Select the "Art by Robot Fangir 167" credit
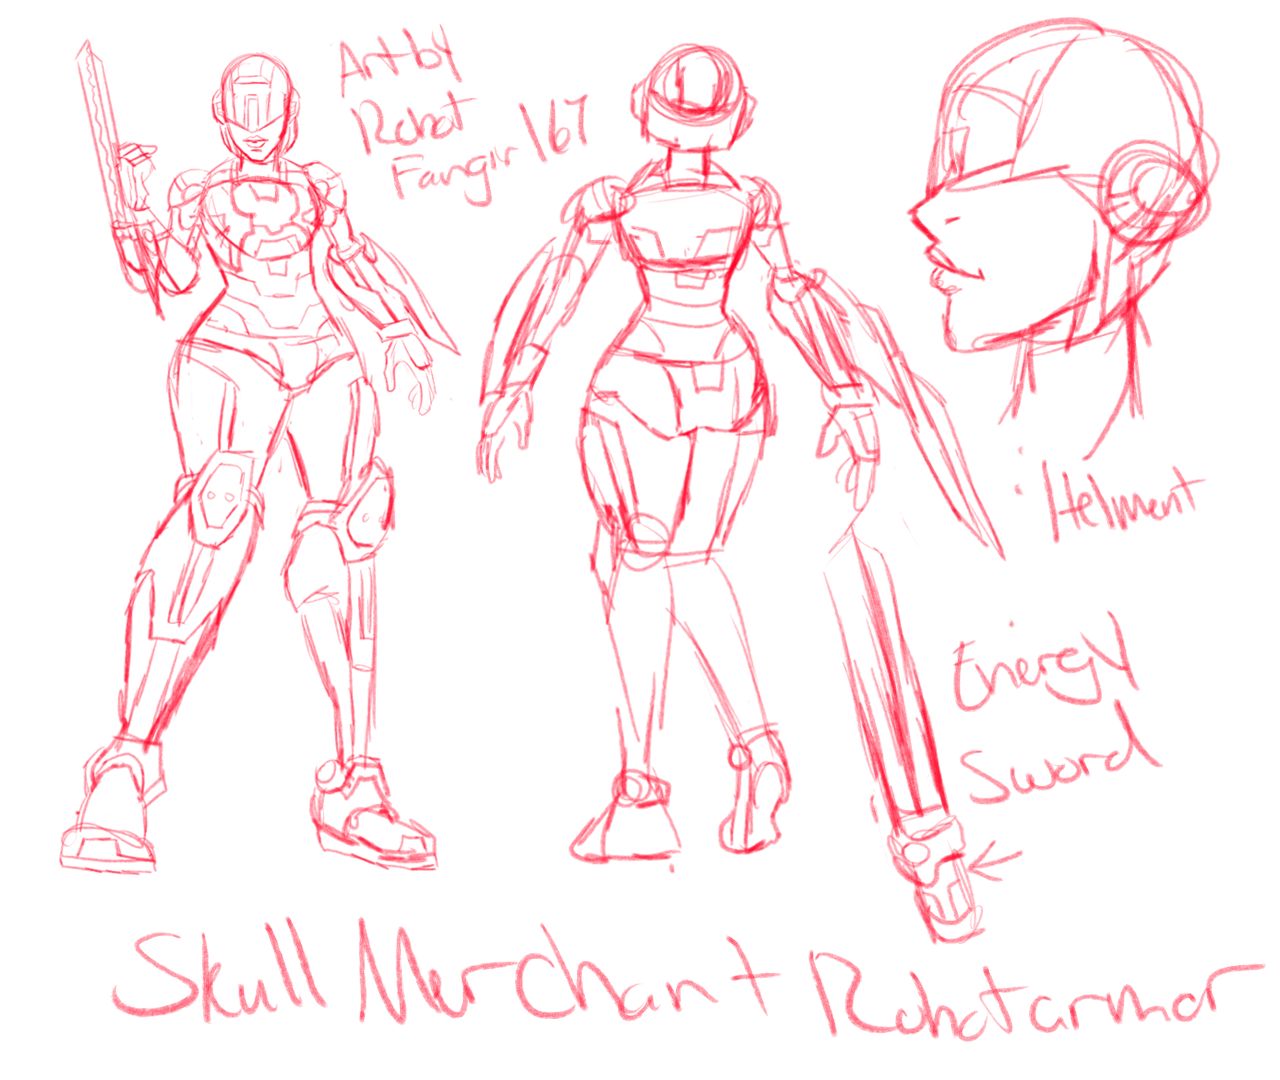The width and height of the screenshot is (1280, 1080). [x=464, y=122]
